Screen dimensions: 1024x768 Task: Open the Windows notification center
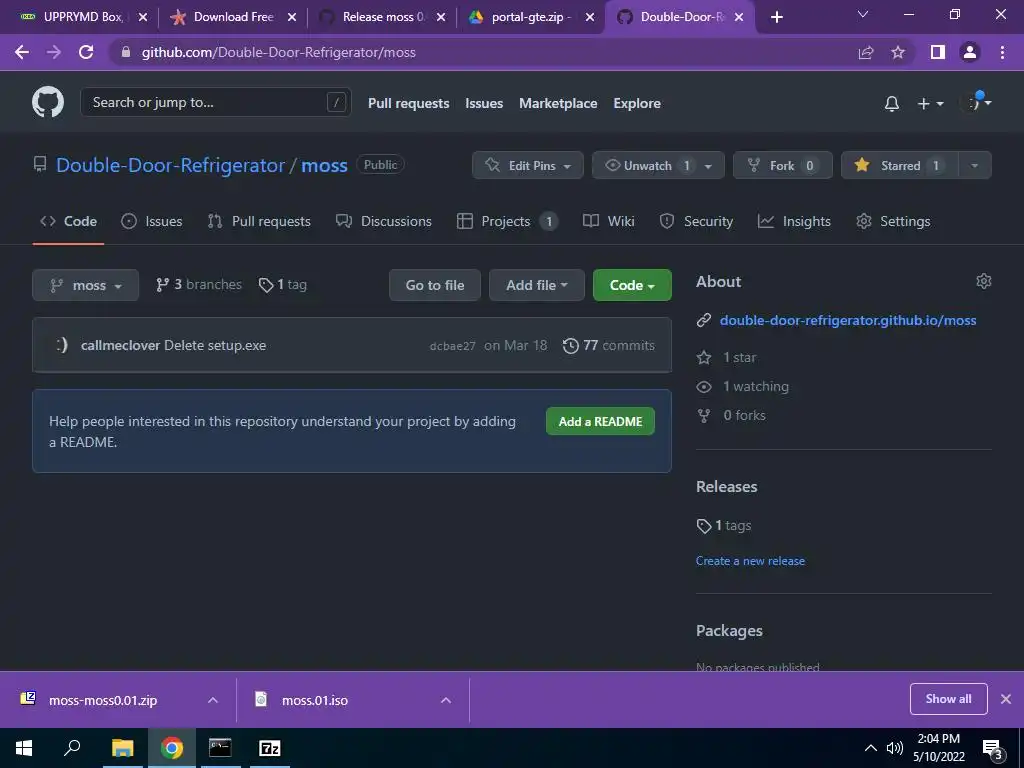(993, 748)
